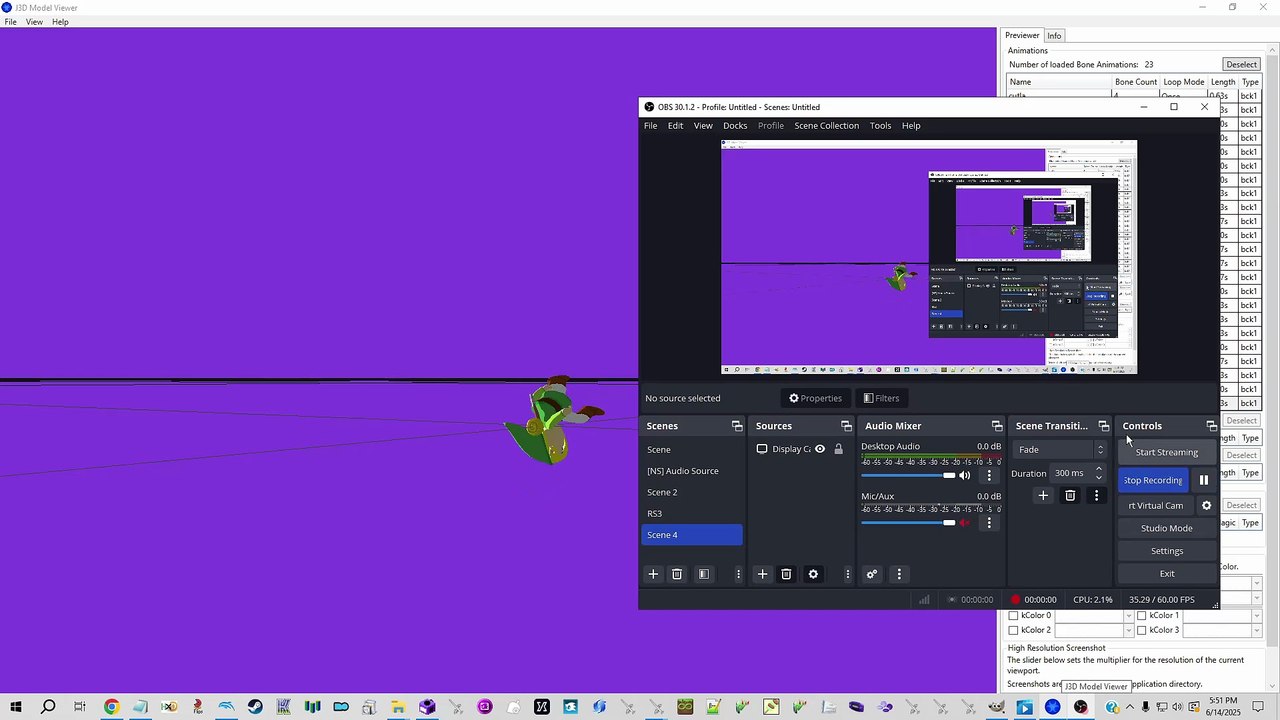This screenshot has height=720, width=1280.
Task: Toggle lock on Display Capture source
Action: click(x=839, y=449)
